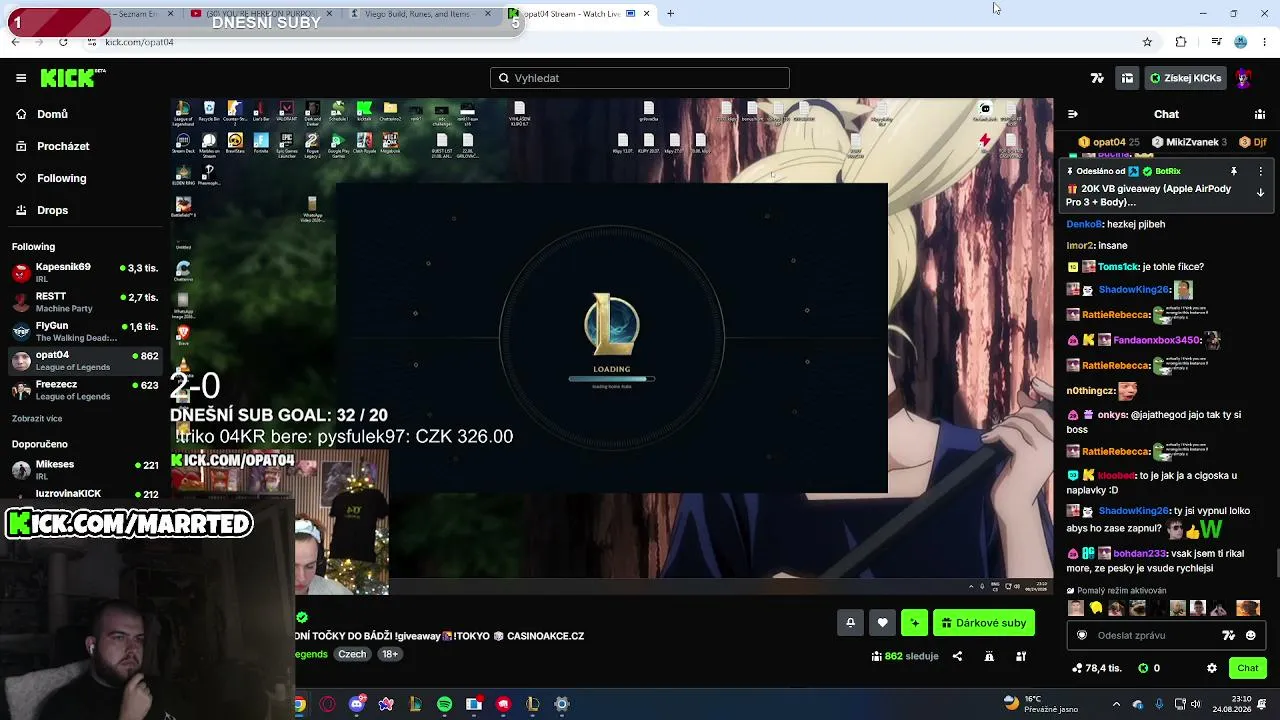Expand the pinned giveaway message arrow
This screenshot has width=1280, height=720.
click(x=1260, y=193)
